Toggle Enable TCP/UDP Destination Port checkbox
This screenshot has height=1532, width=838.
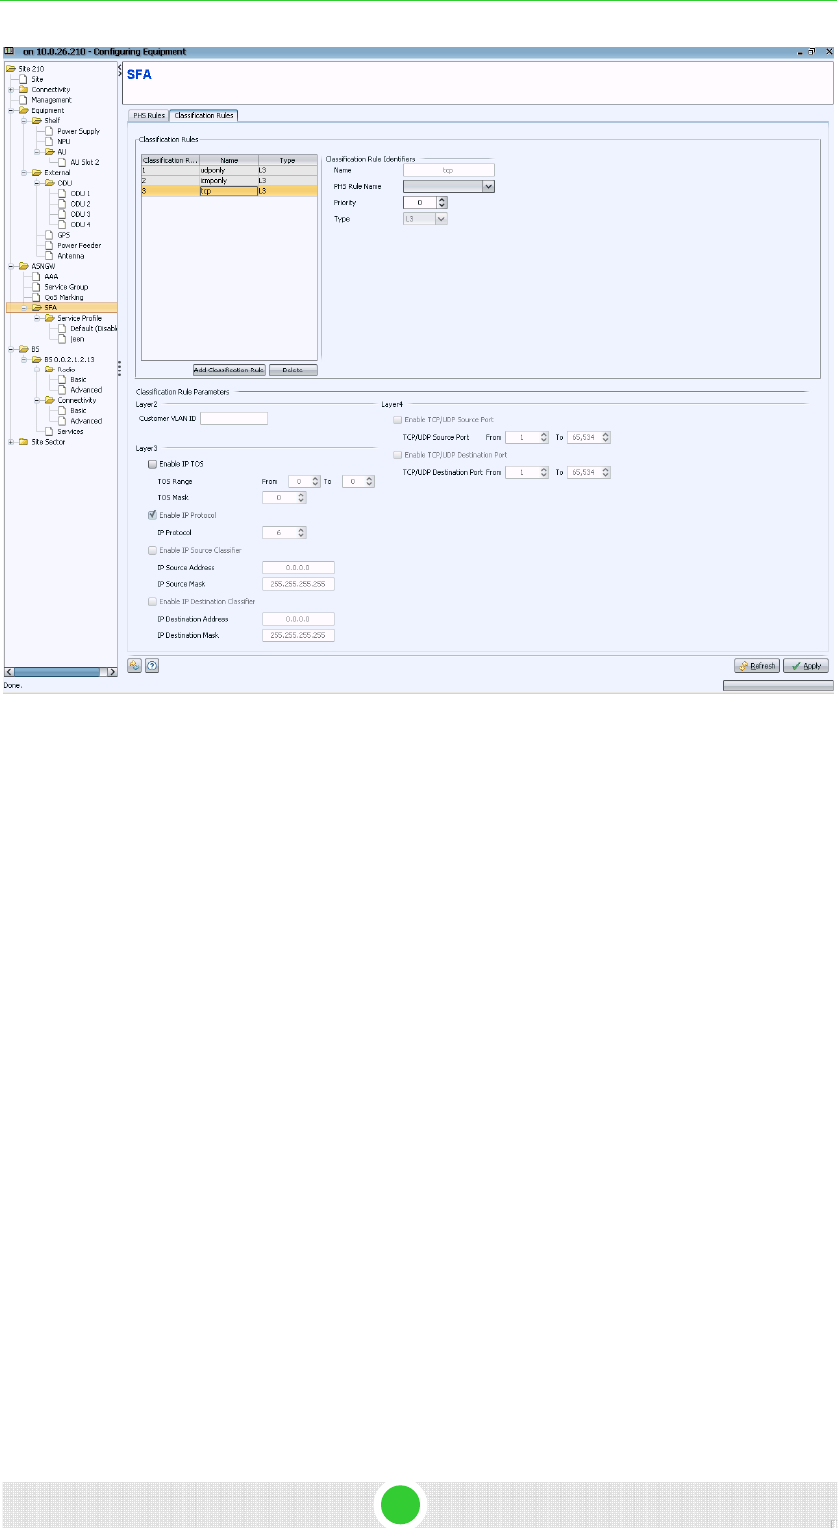(398, 455)
